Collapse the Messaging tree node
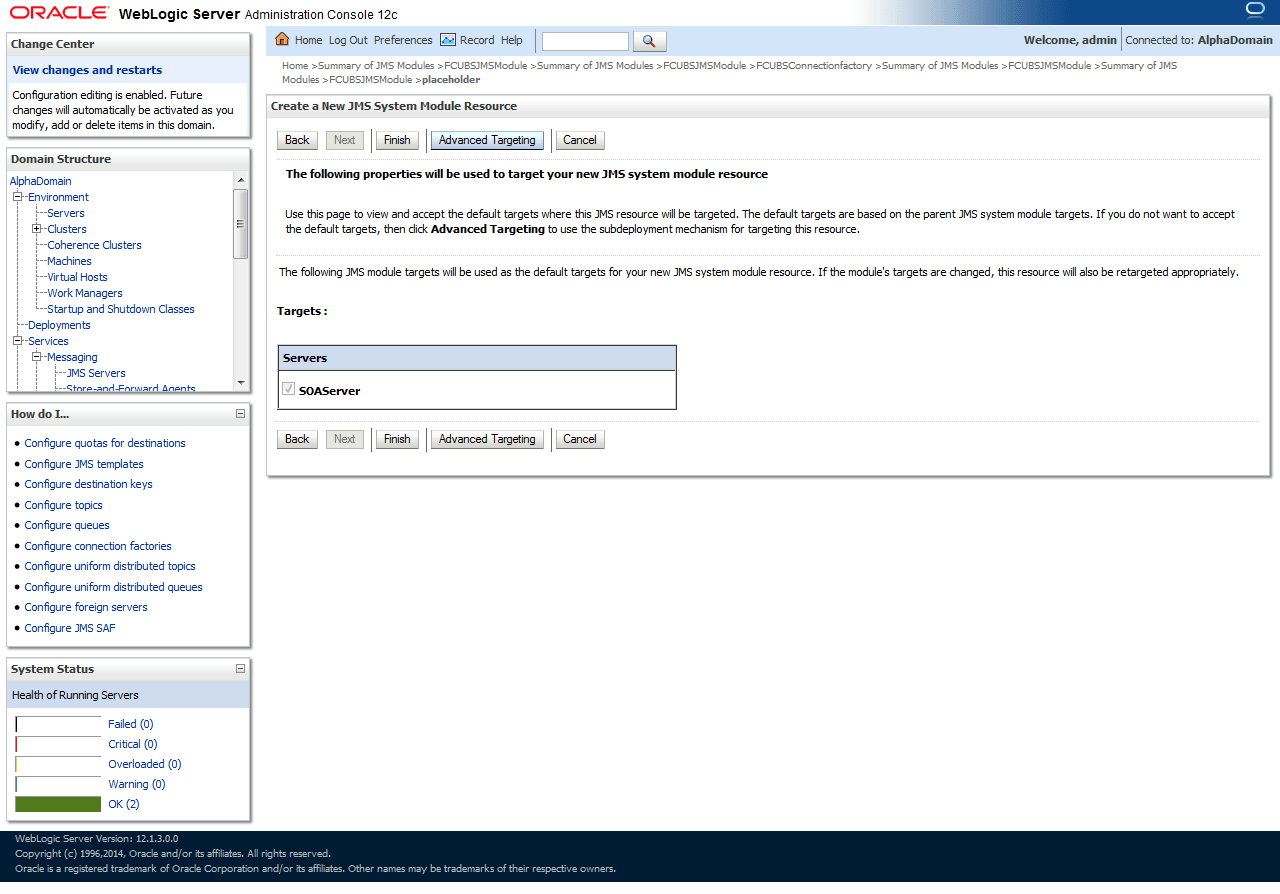The width and height of the screenshot is (1280, 894). click(x=36, y=357)
